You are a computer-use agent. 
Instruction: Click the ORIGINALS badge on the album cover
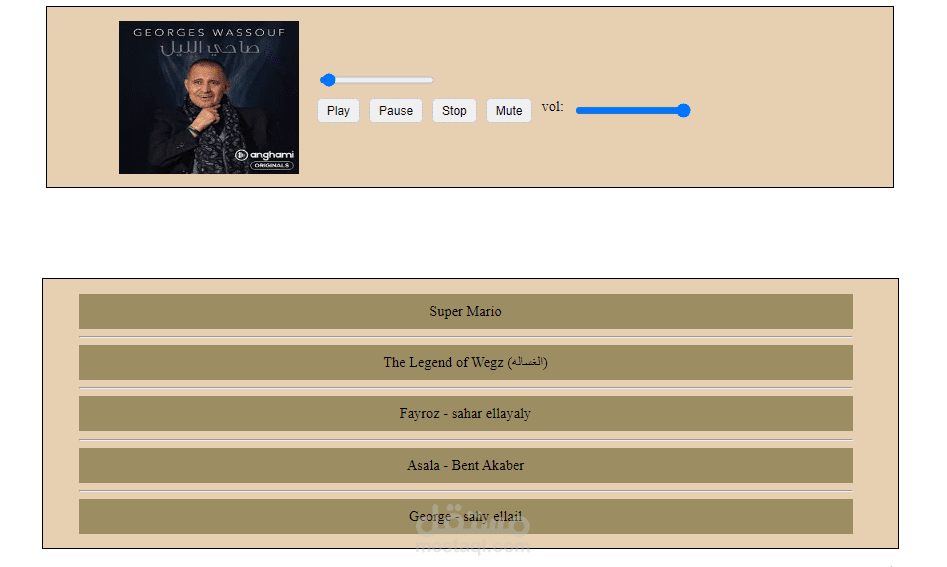click(272, 165)
